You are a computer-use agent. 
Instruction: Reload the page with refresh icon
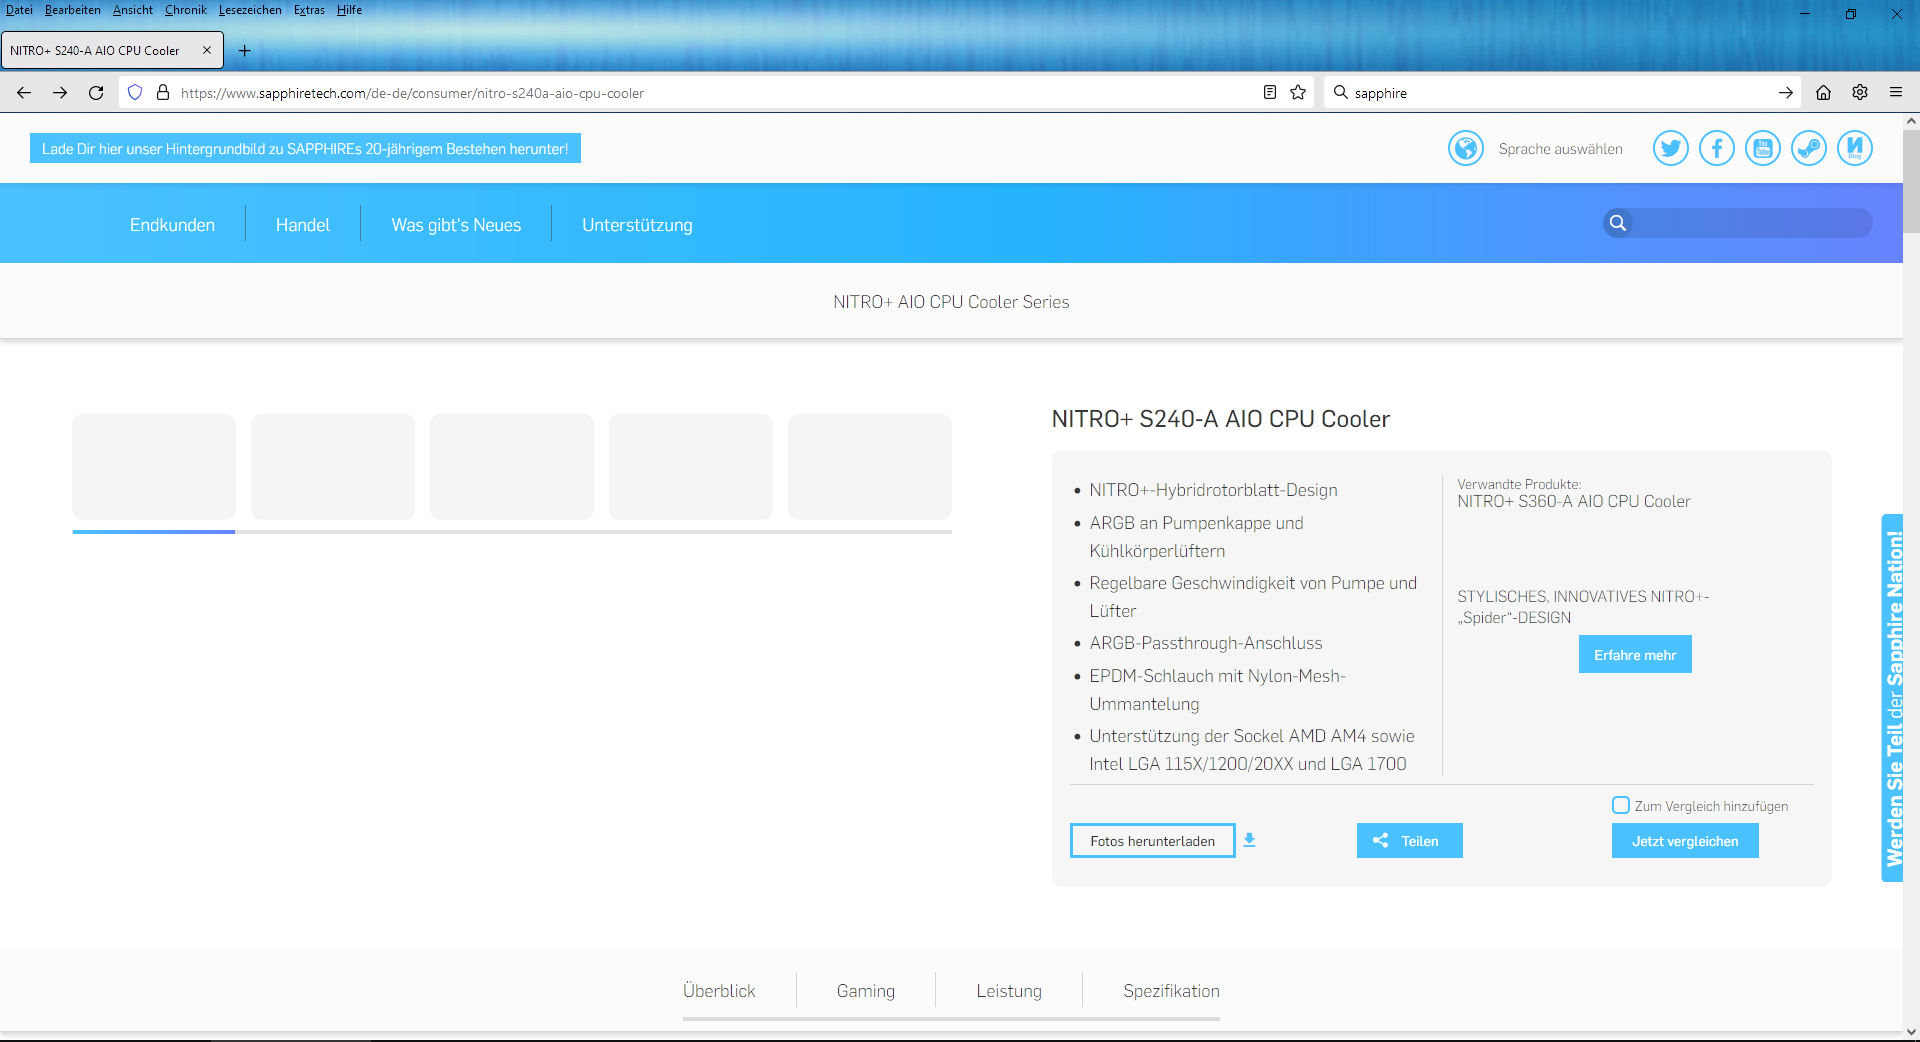pyautogui.click(x=96, y=93)
